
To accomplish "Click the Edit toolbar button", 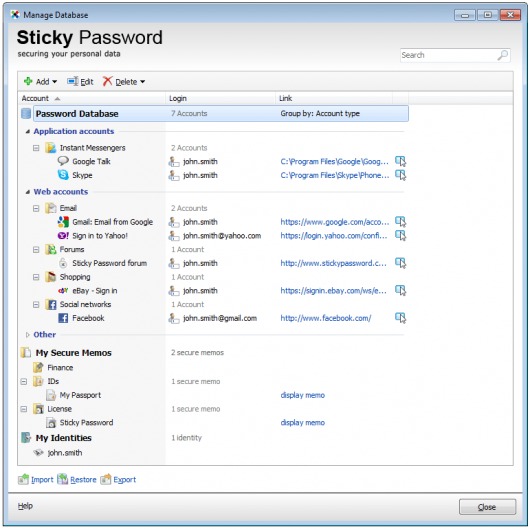I will pos(80,81).
